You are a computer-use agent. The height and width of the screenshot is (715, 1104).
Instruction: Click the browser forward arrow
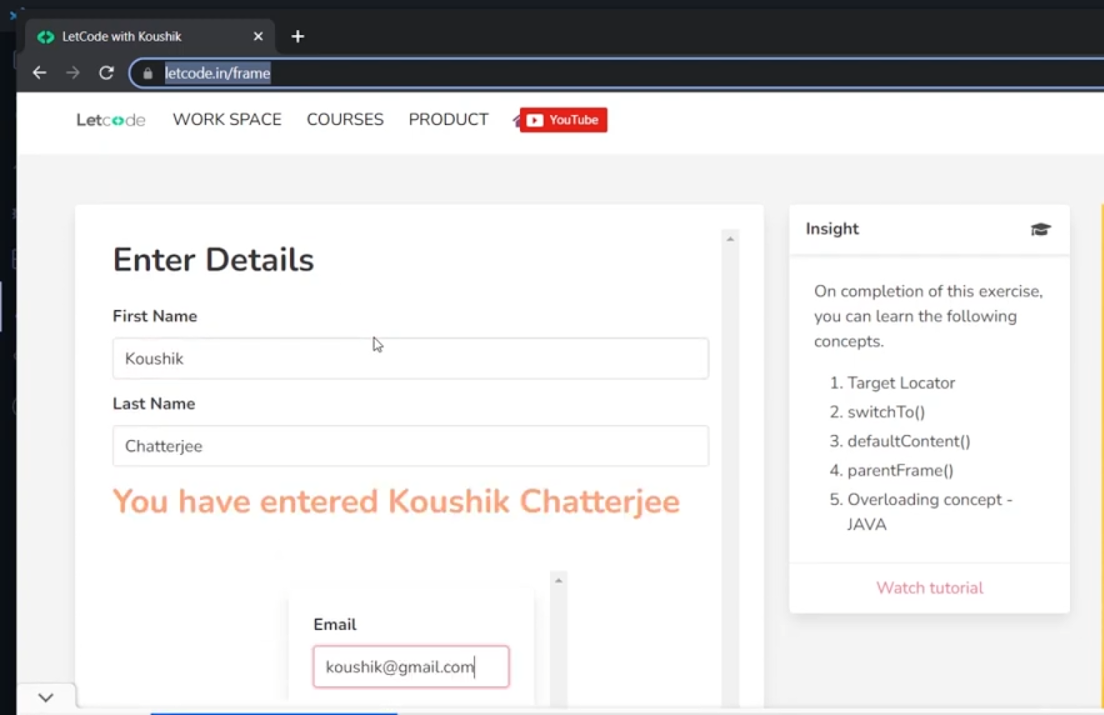(72, 73)
